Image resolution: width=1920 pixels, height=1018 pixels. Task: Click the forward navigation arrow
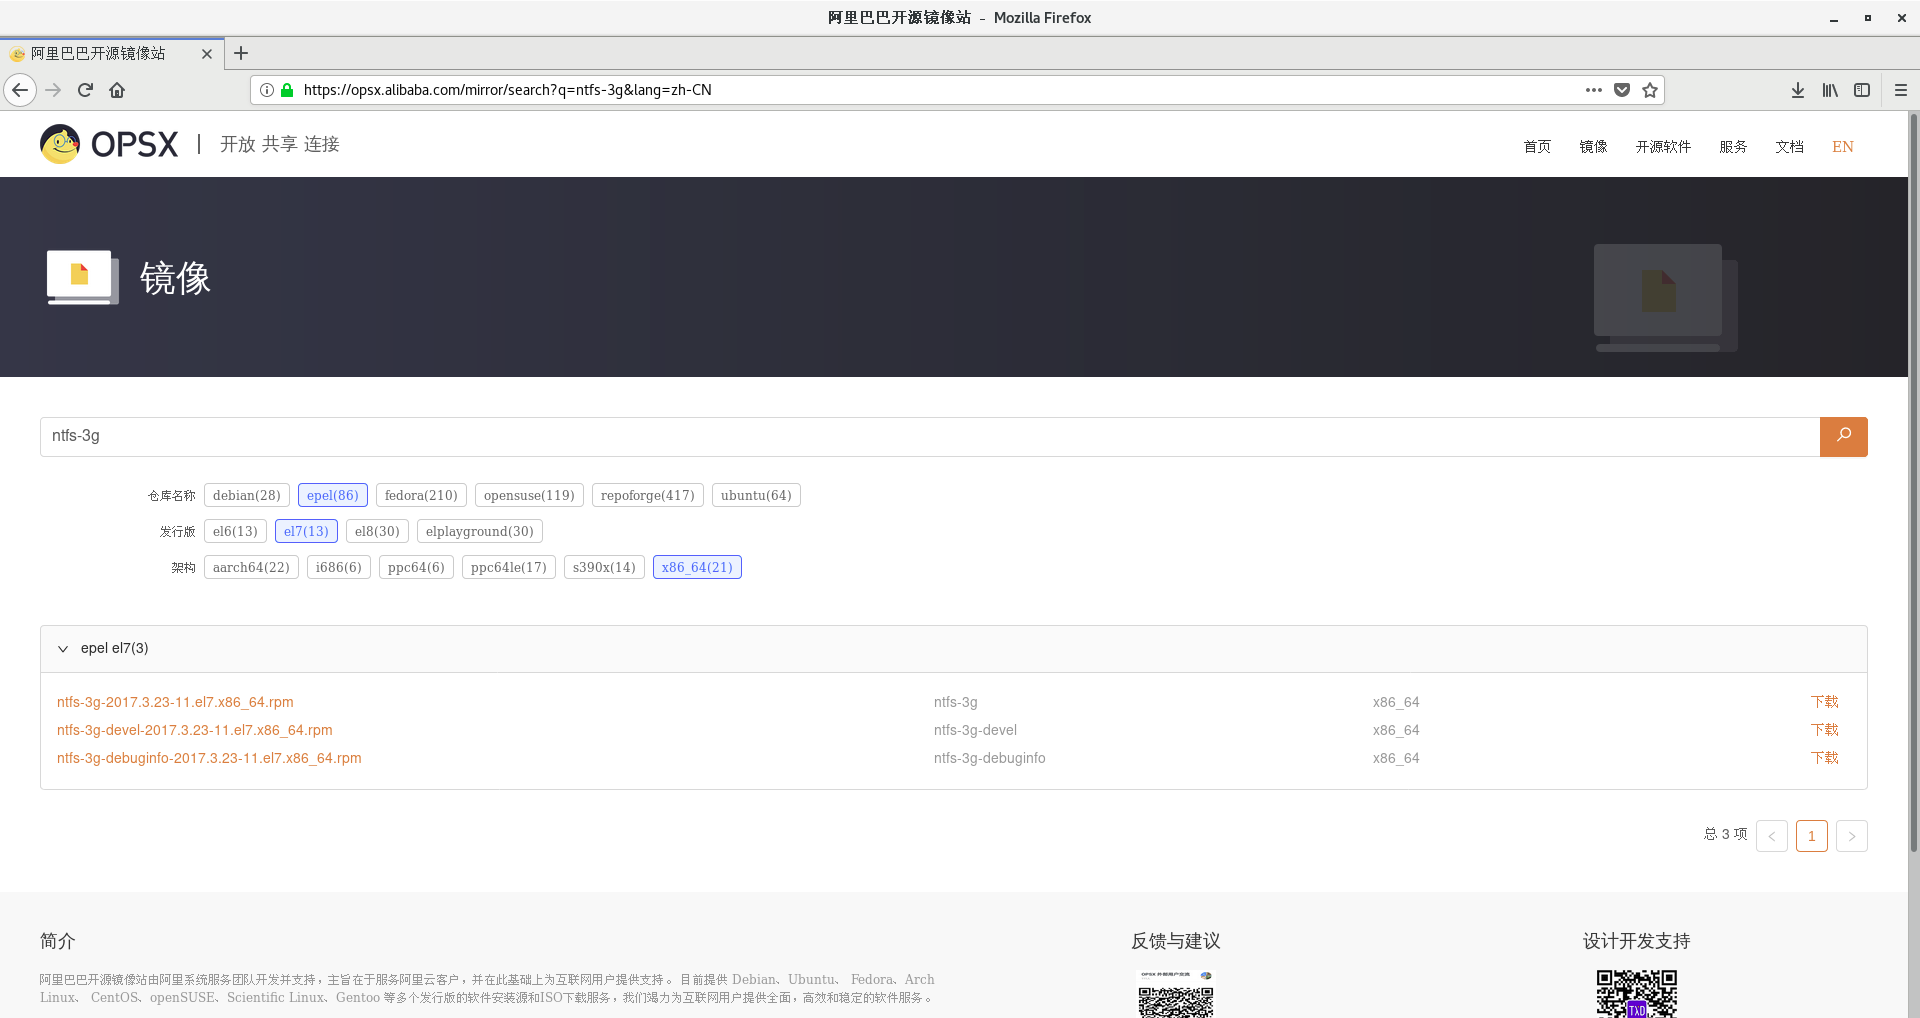click(x=53, y=90)
